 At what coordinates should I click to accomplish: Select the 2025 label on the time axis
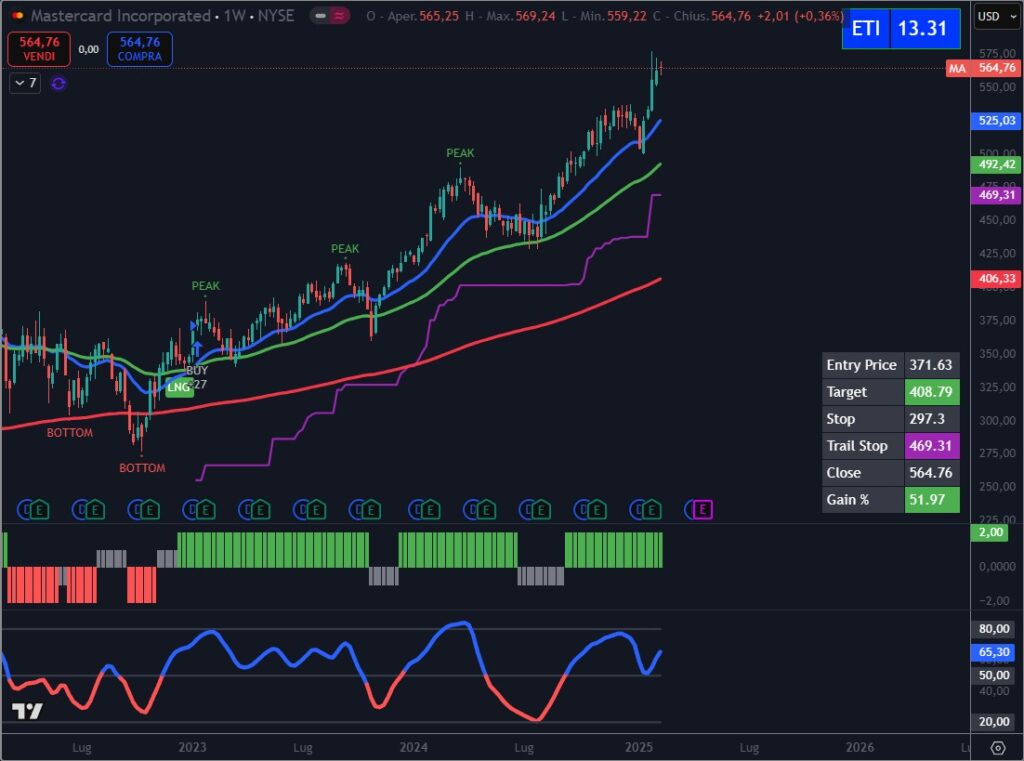(x=639, y=747)
